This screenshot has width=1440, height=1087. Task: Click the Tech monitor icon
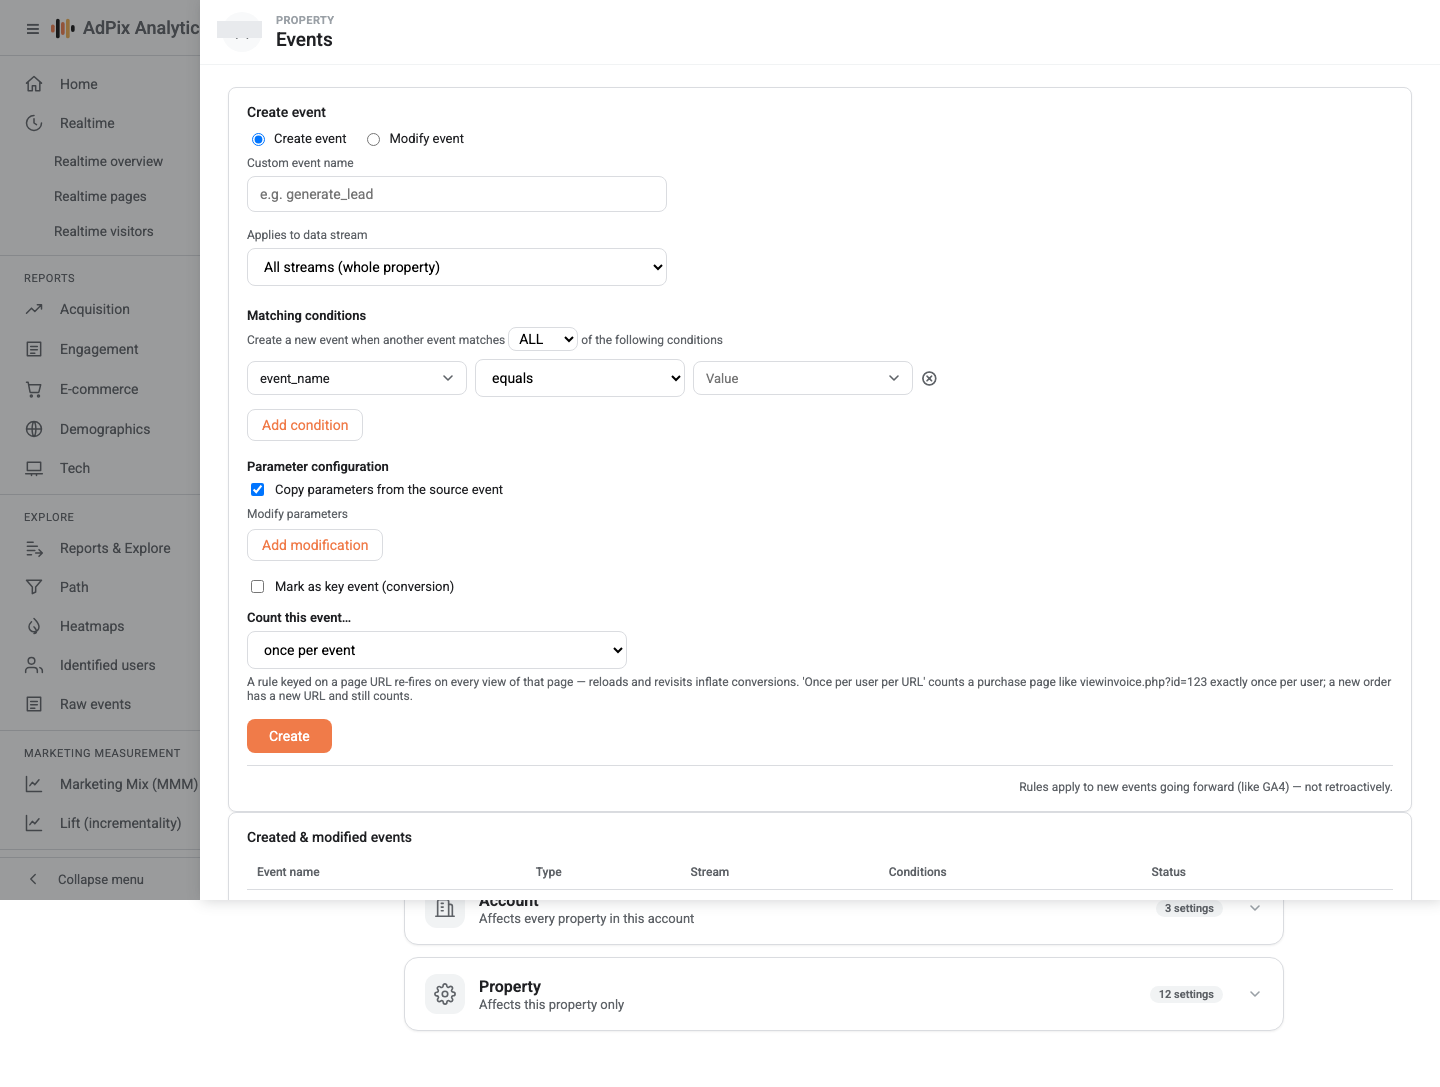[x=34, y=468]
